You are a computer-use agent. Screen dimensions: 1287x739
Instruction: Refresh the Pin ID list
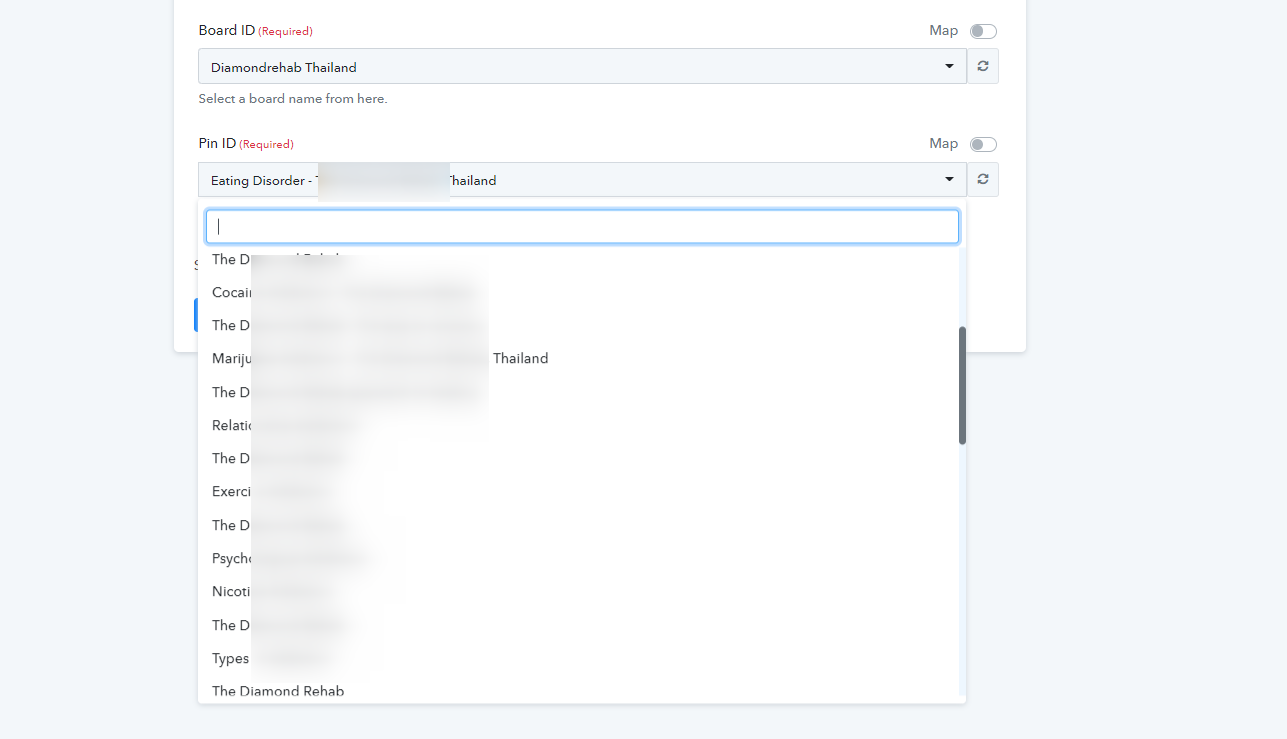pos(983,179)
